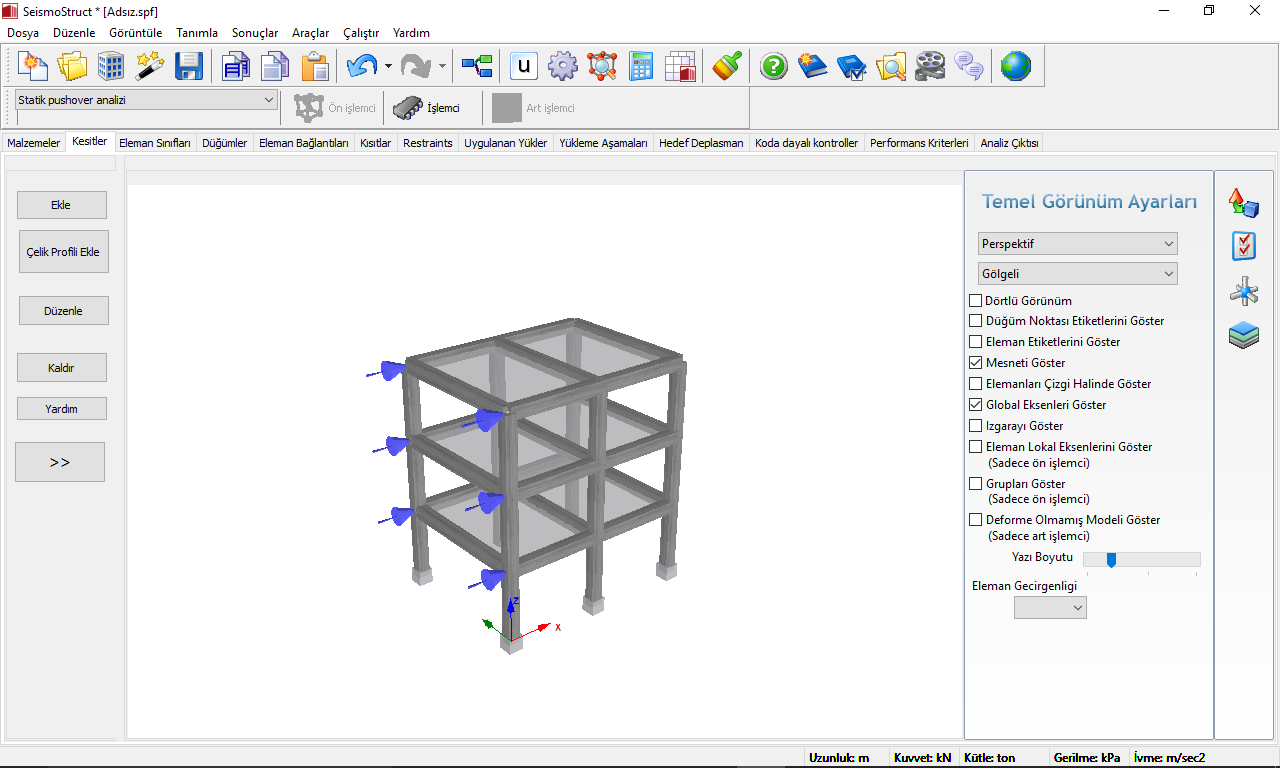The width and height of the screenshot is (1280, 768).
Task: Click the Undo arrow icon
Action: [360, 67]
